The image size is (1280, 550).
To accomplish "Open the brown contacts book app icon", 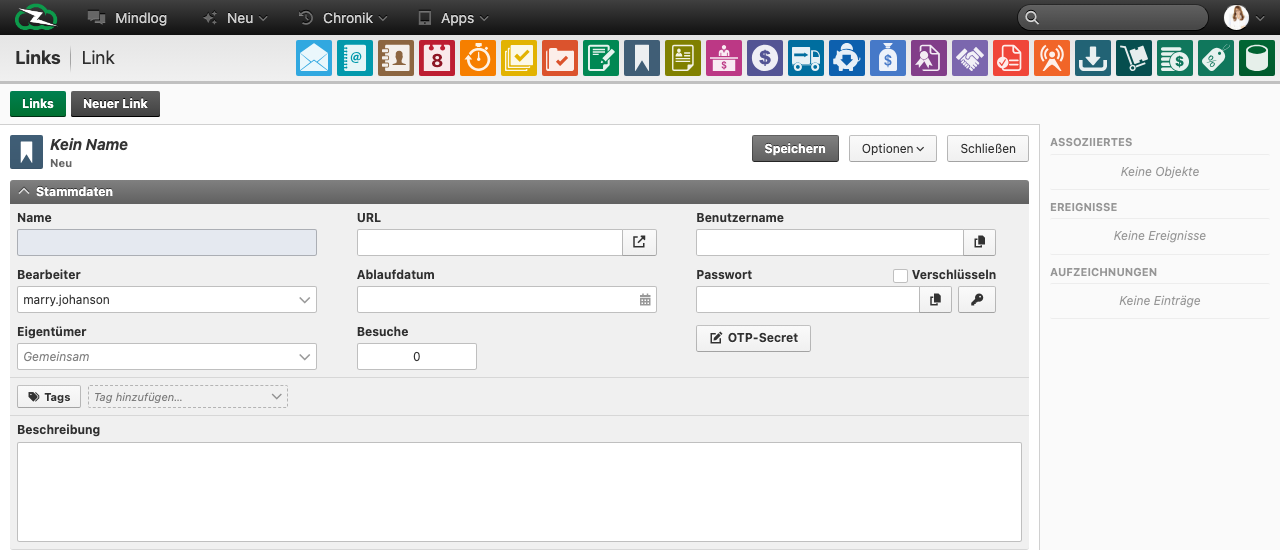I will [396, 58].
